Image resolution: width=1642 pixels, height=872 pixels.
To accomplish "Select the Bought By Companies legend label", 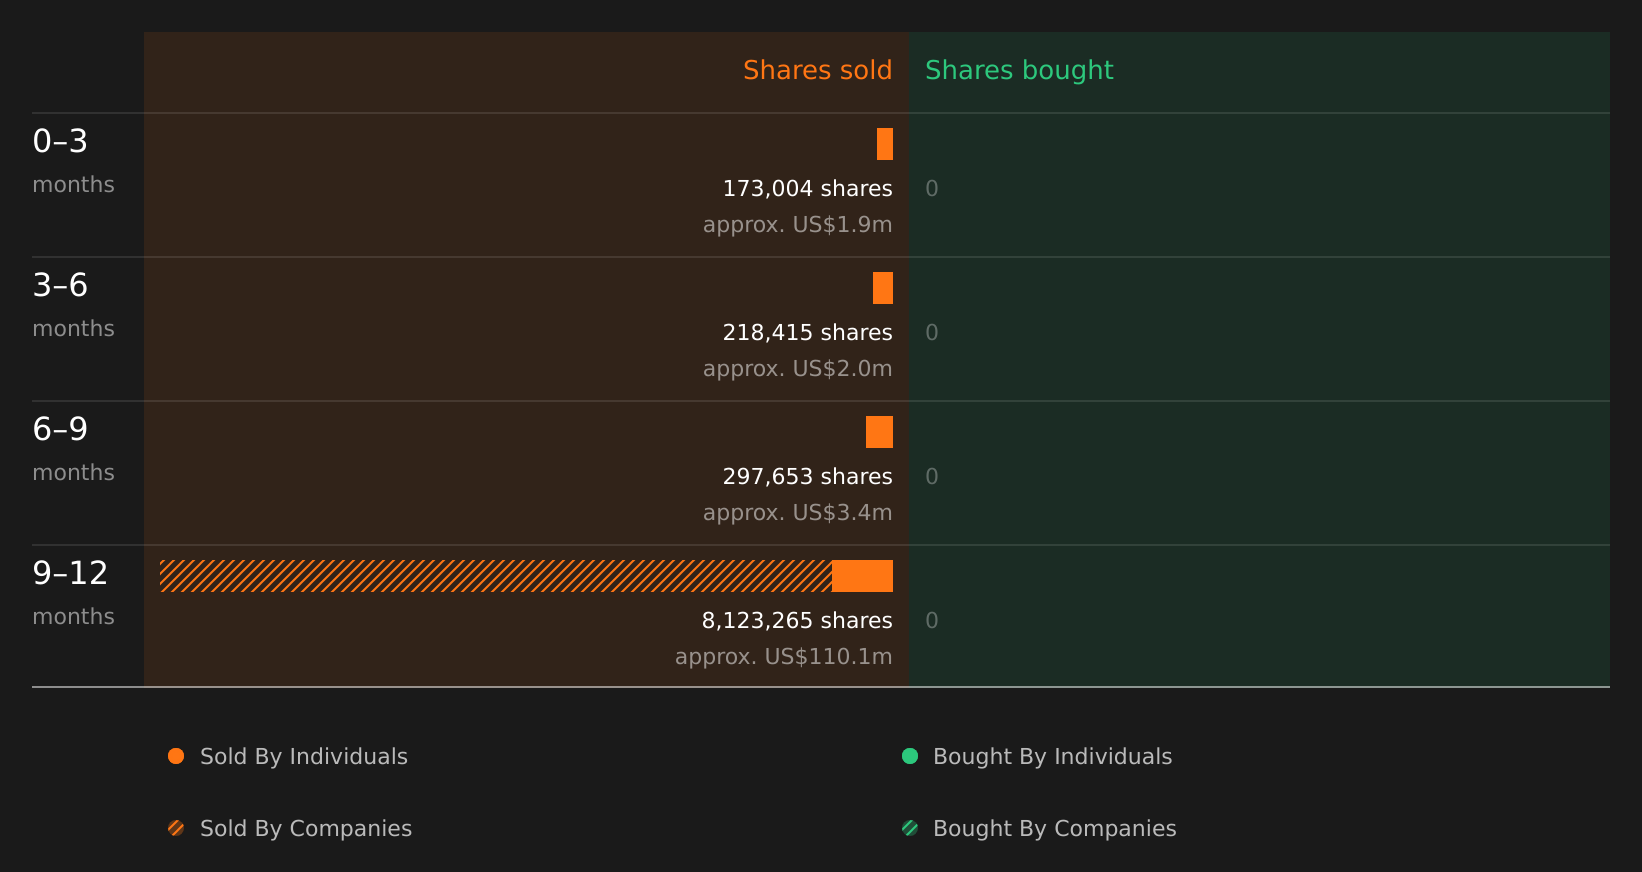I will point(1054,829).
